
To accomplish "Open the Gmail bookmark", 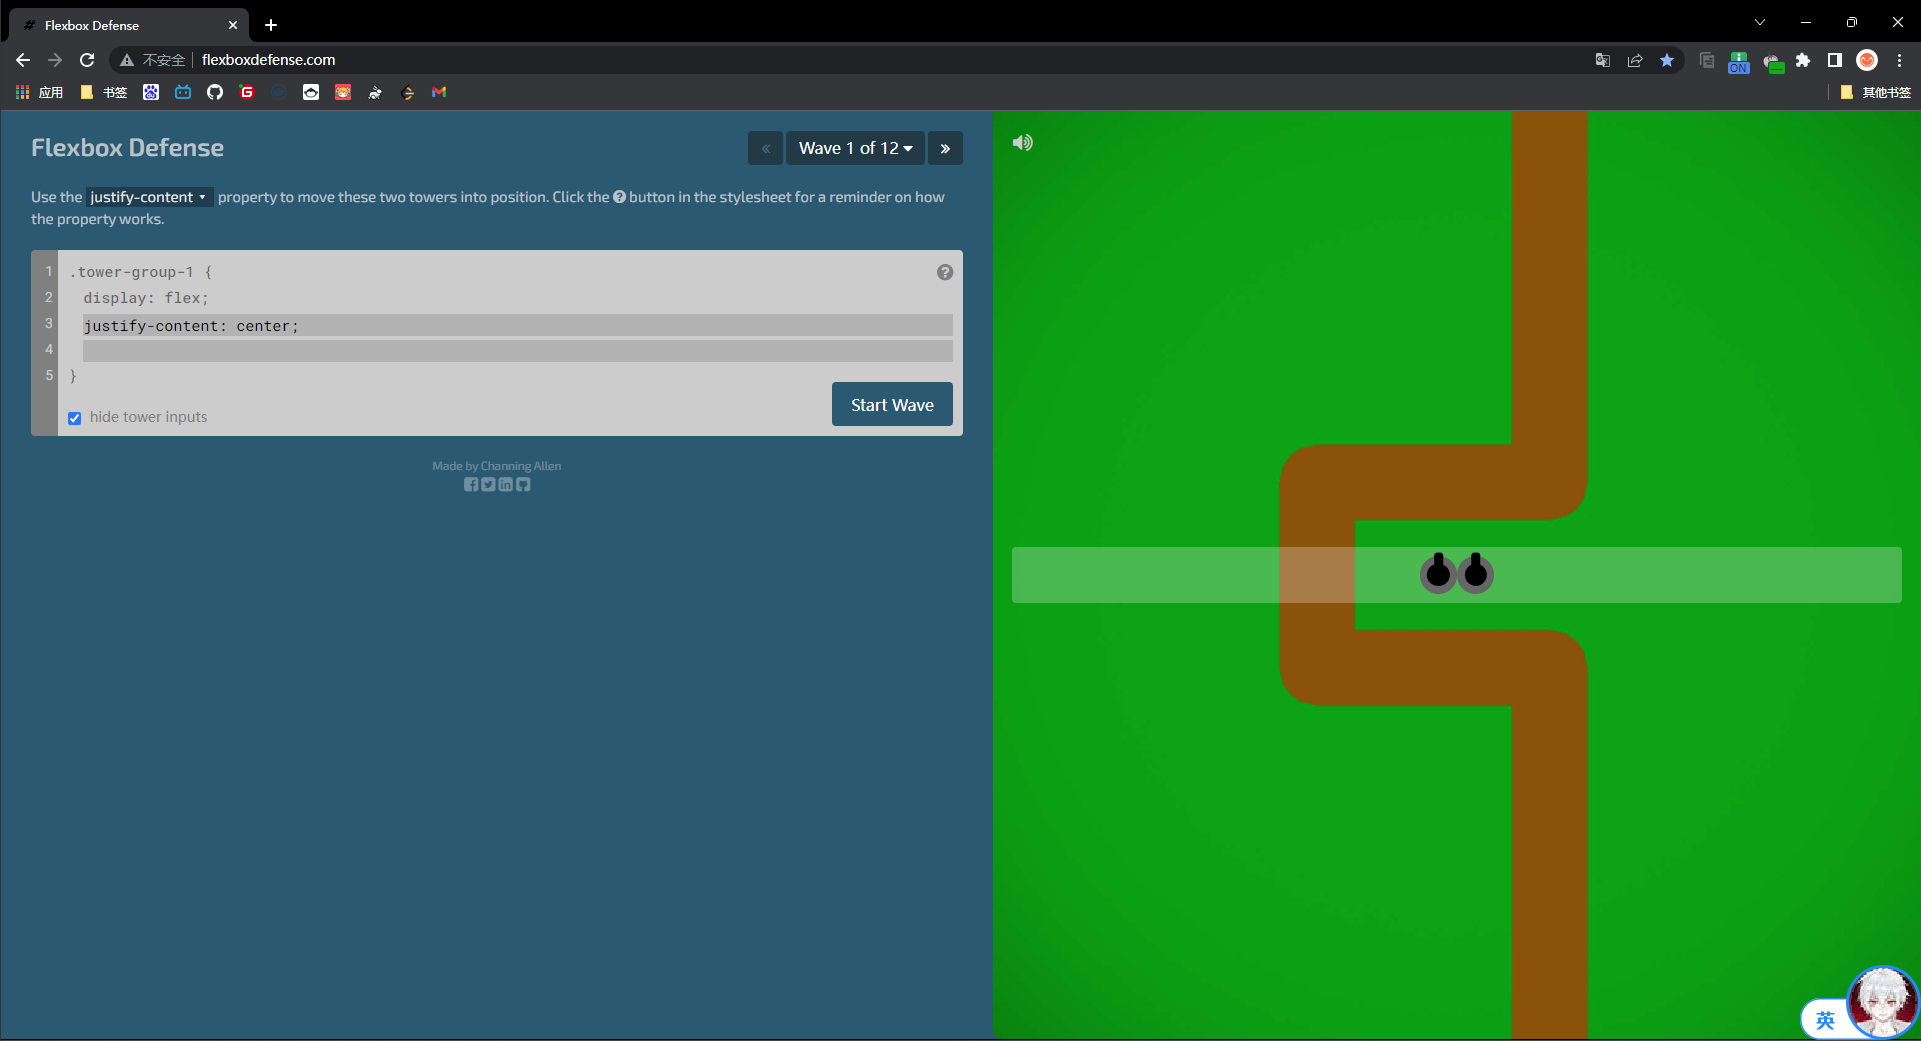I will click(439, 92).
